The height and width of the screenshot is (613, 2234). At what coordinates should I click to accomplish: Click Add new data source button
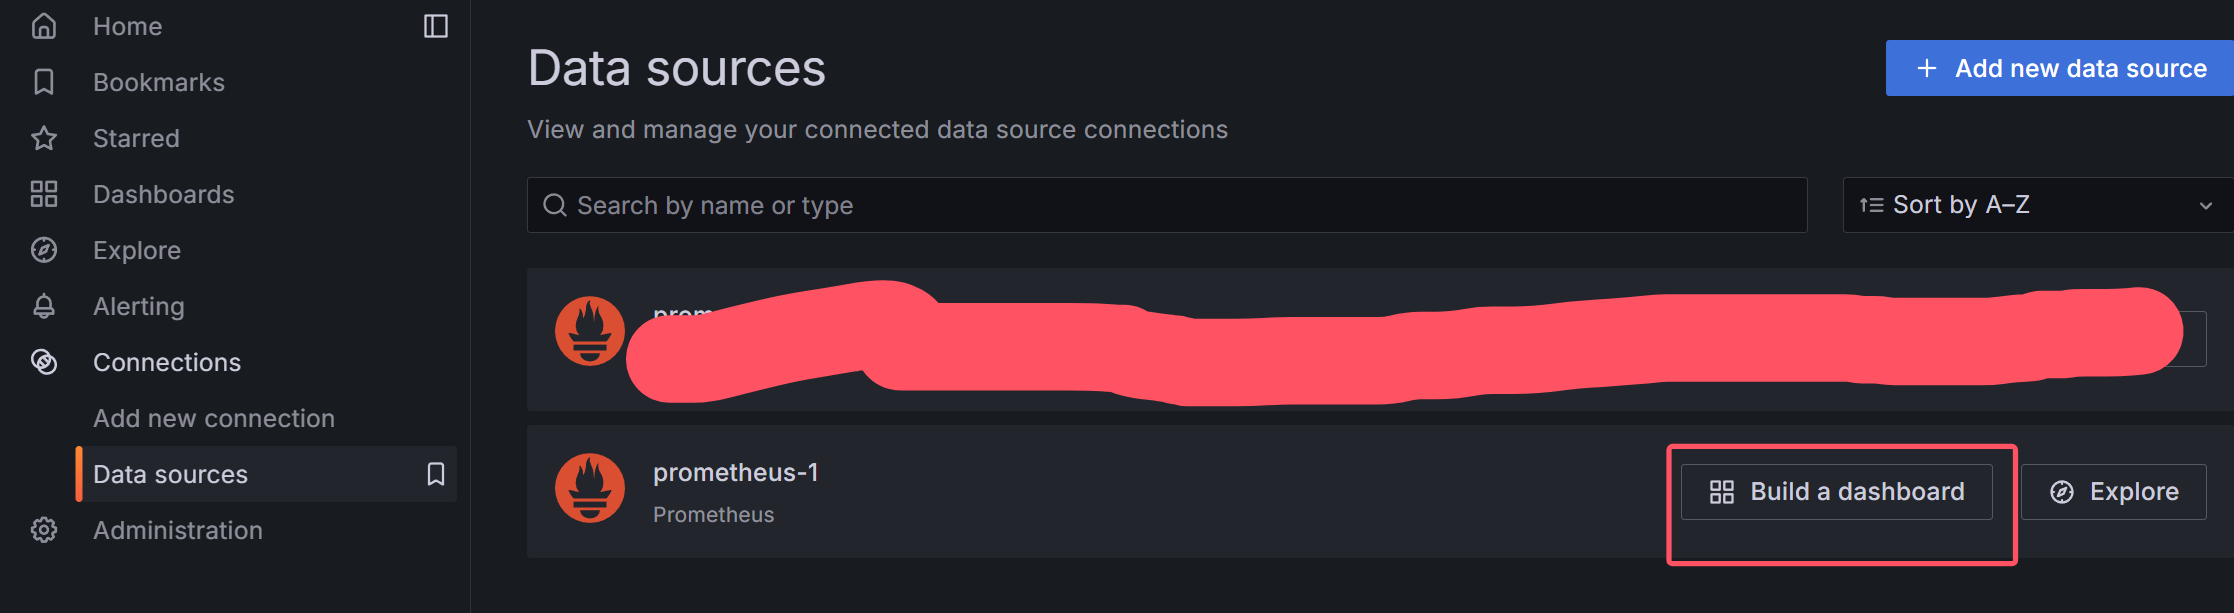(2060, 68)
